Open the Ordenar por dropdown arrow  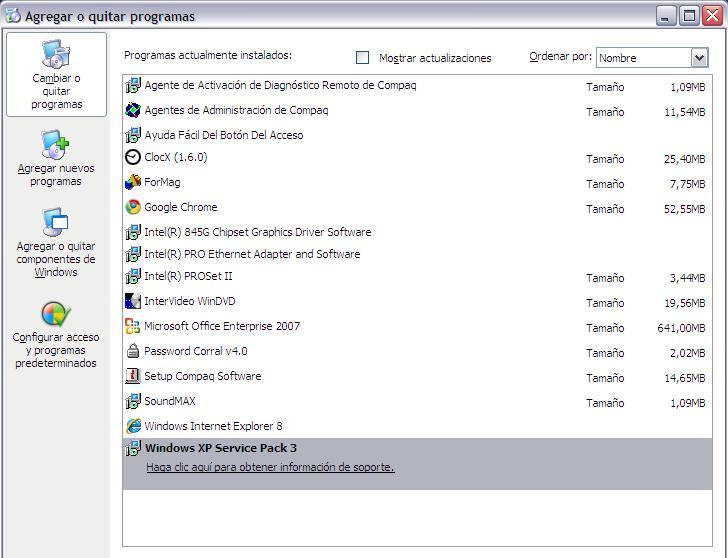click(699, 58)
